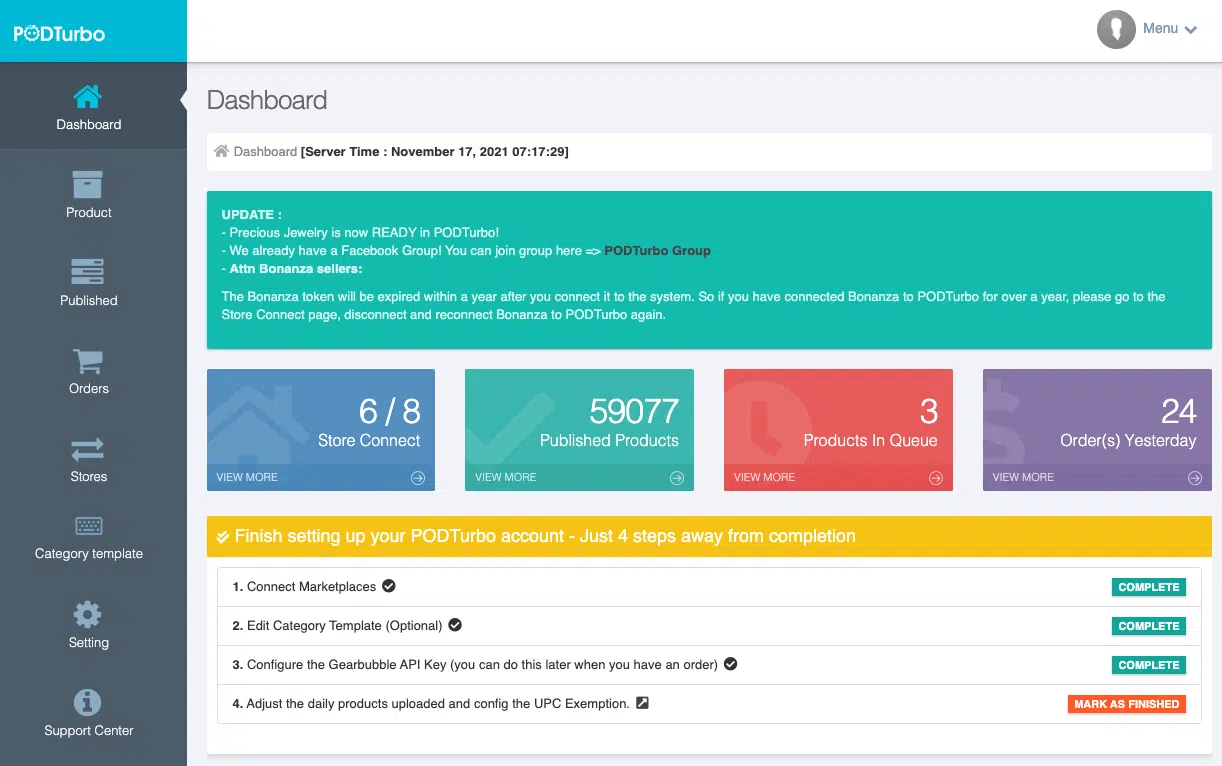Click the Dashboard page heading

click(x=267, y=100)
